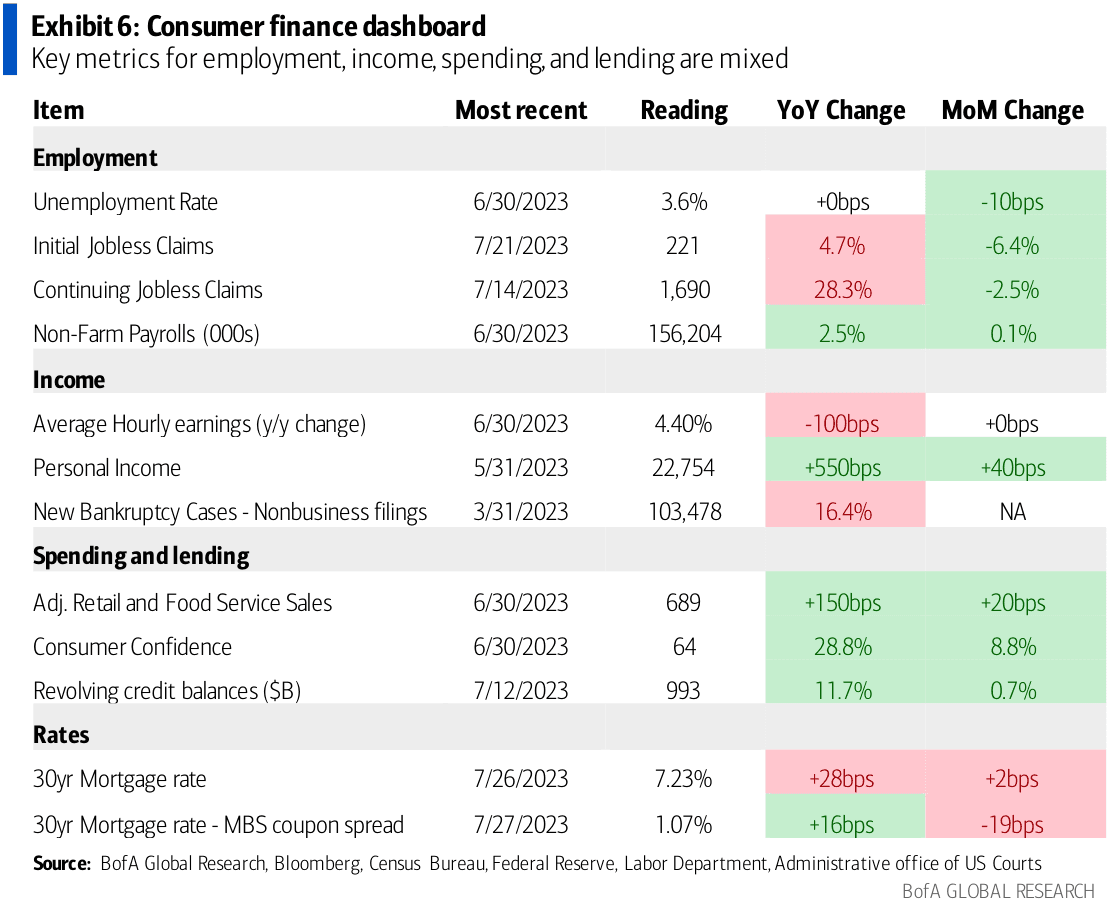Image resolution: width=1114 pixels, height=904 pixels.
Task: Click the 'BofA GLOBAL RESEARCH' footer text
Action: [999, 890]
